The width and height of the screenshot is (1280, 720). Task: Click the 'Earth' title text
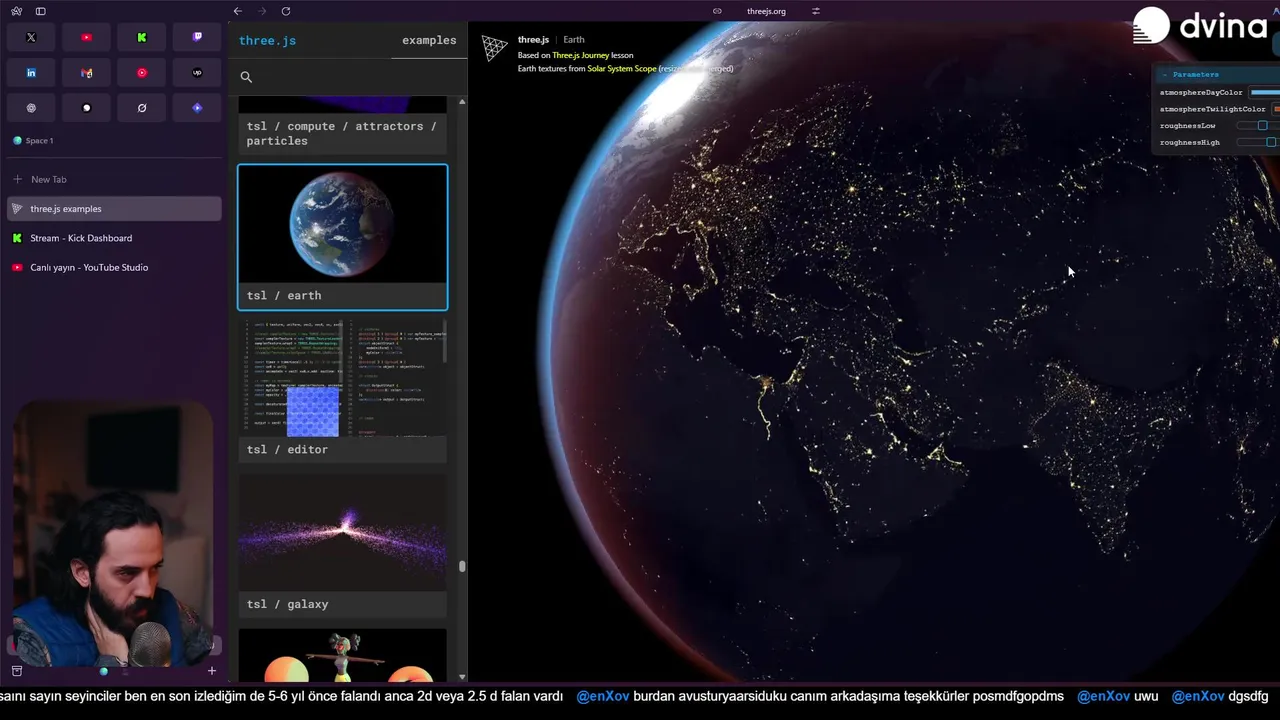[574, 40]
